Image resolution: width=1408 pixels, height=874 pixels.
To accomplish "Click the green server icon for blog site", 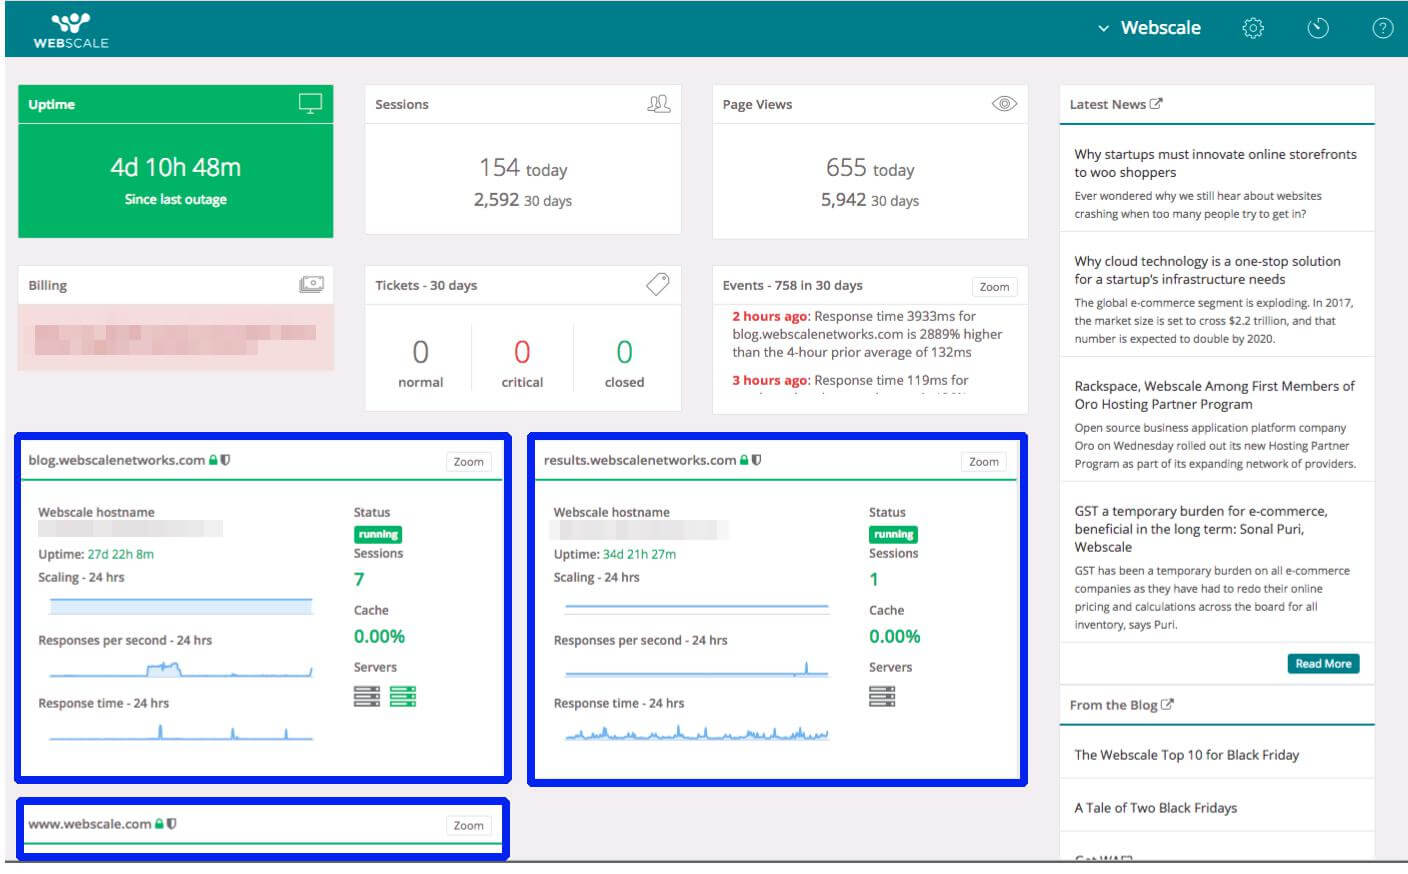I will [402, 696].
